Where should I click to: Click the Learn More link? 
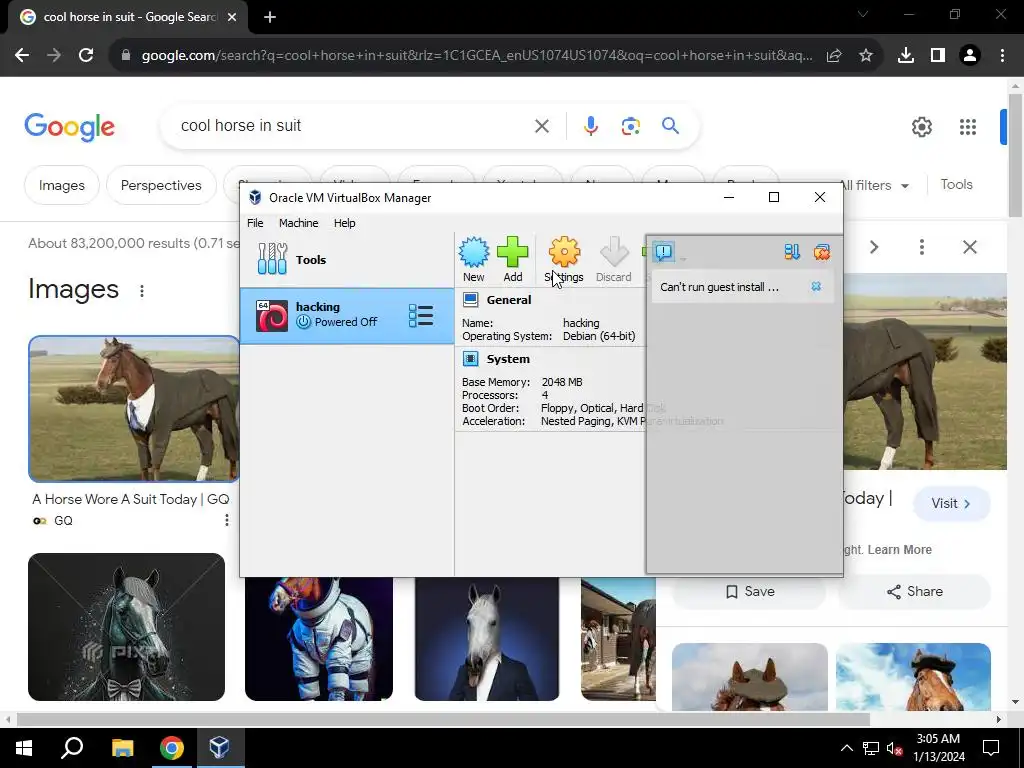899,550
